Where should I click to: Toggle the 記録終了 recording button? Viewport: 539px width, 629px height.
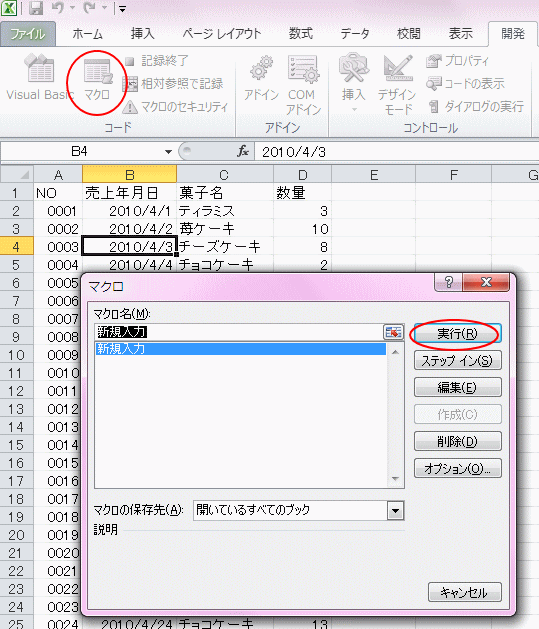click(x=156, y=61)
